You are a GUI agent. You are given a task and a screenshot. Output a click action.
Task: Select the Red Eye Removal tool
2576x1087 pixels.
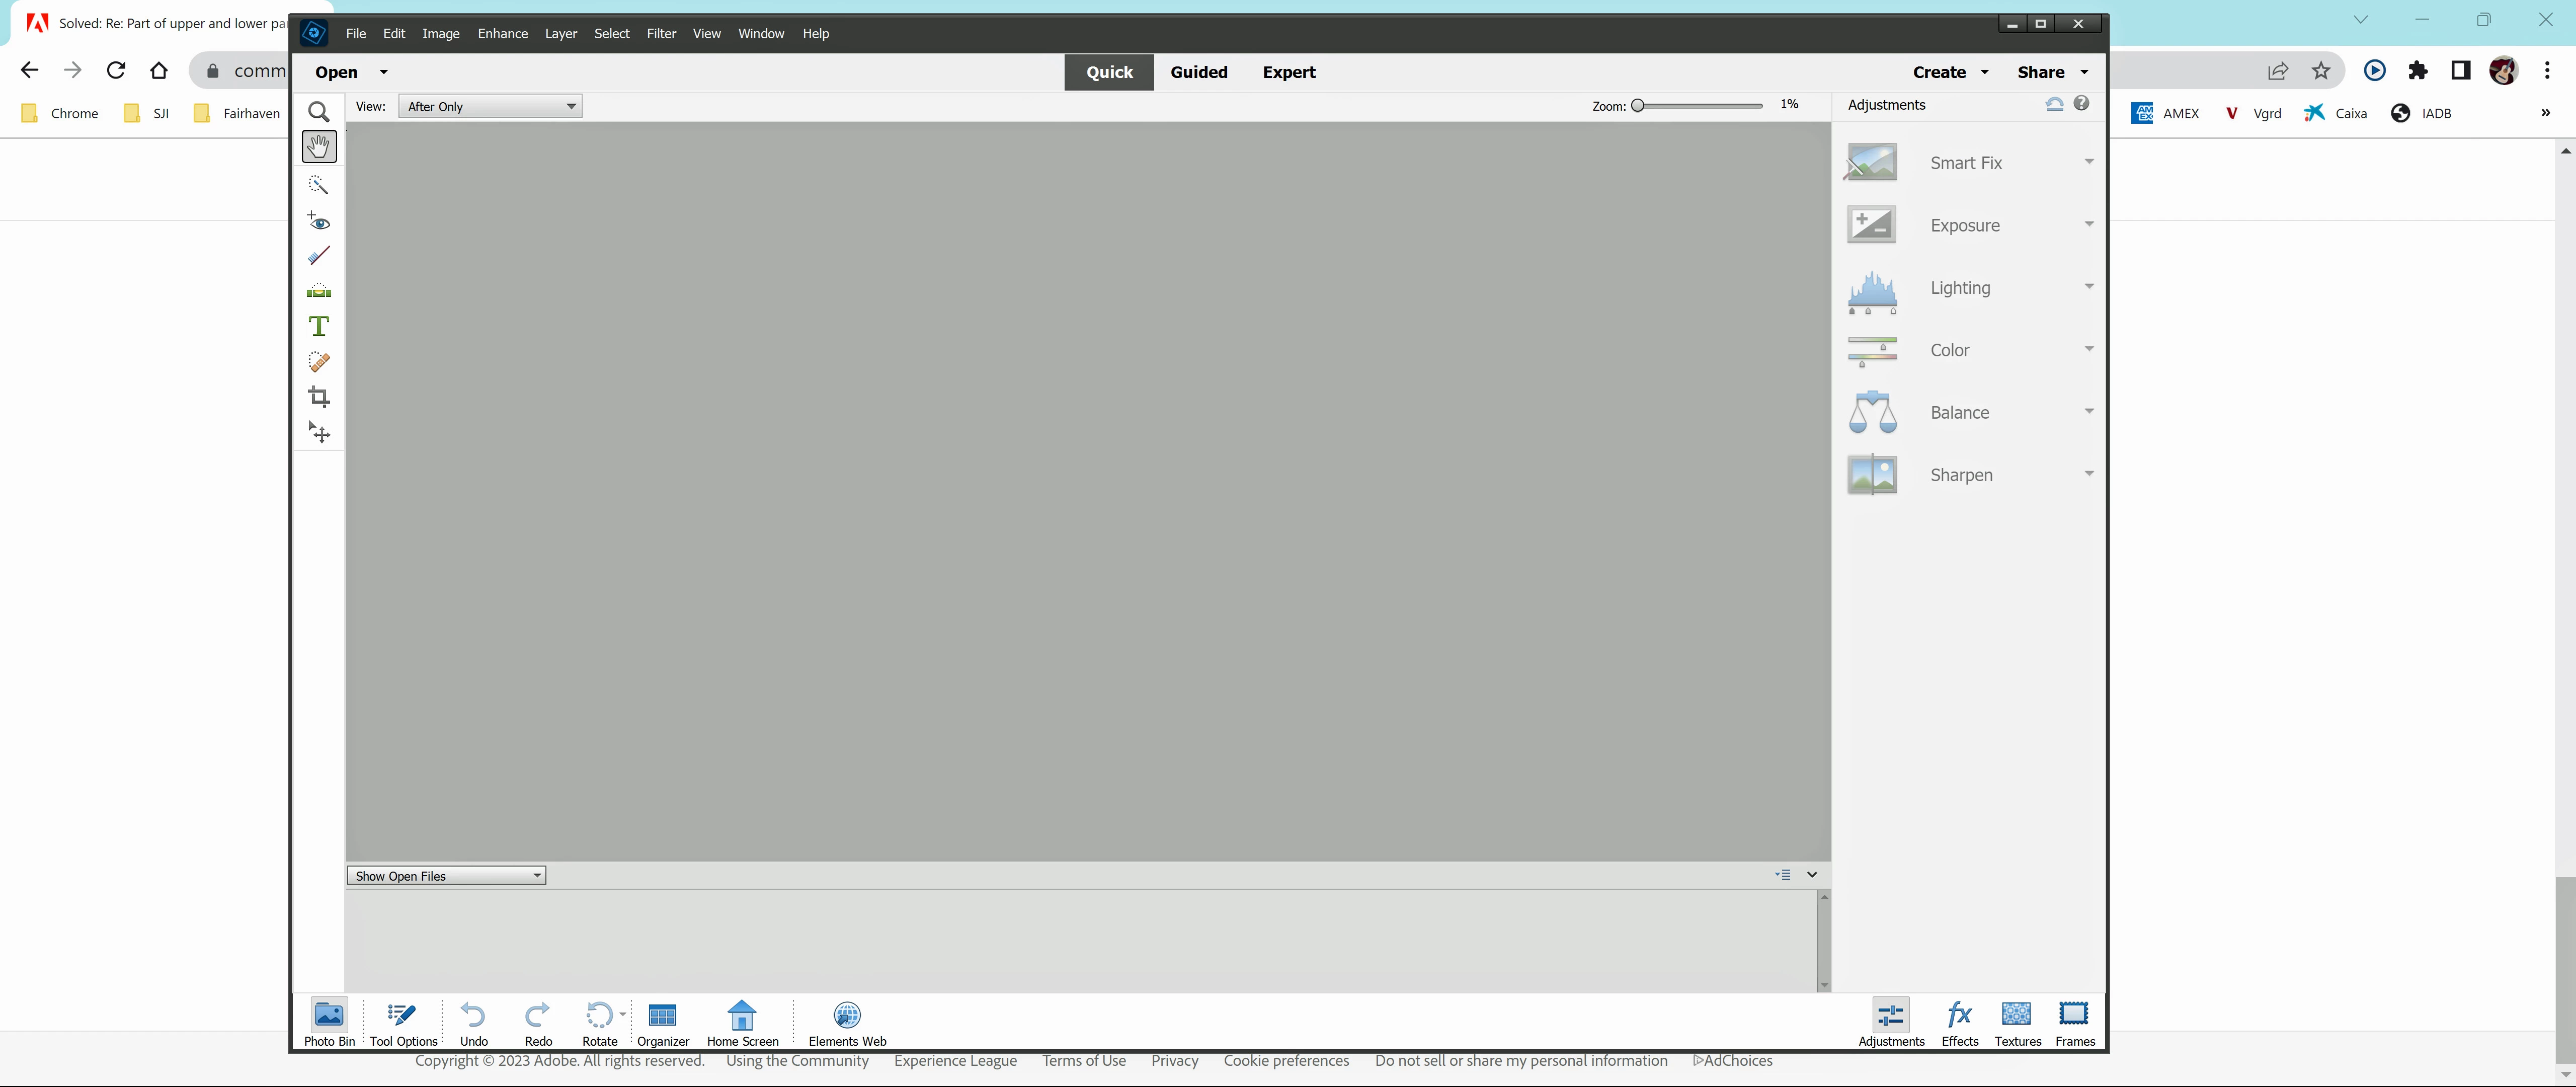[319, 221]
